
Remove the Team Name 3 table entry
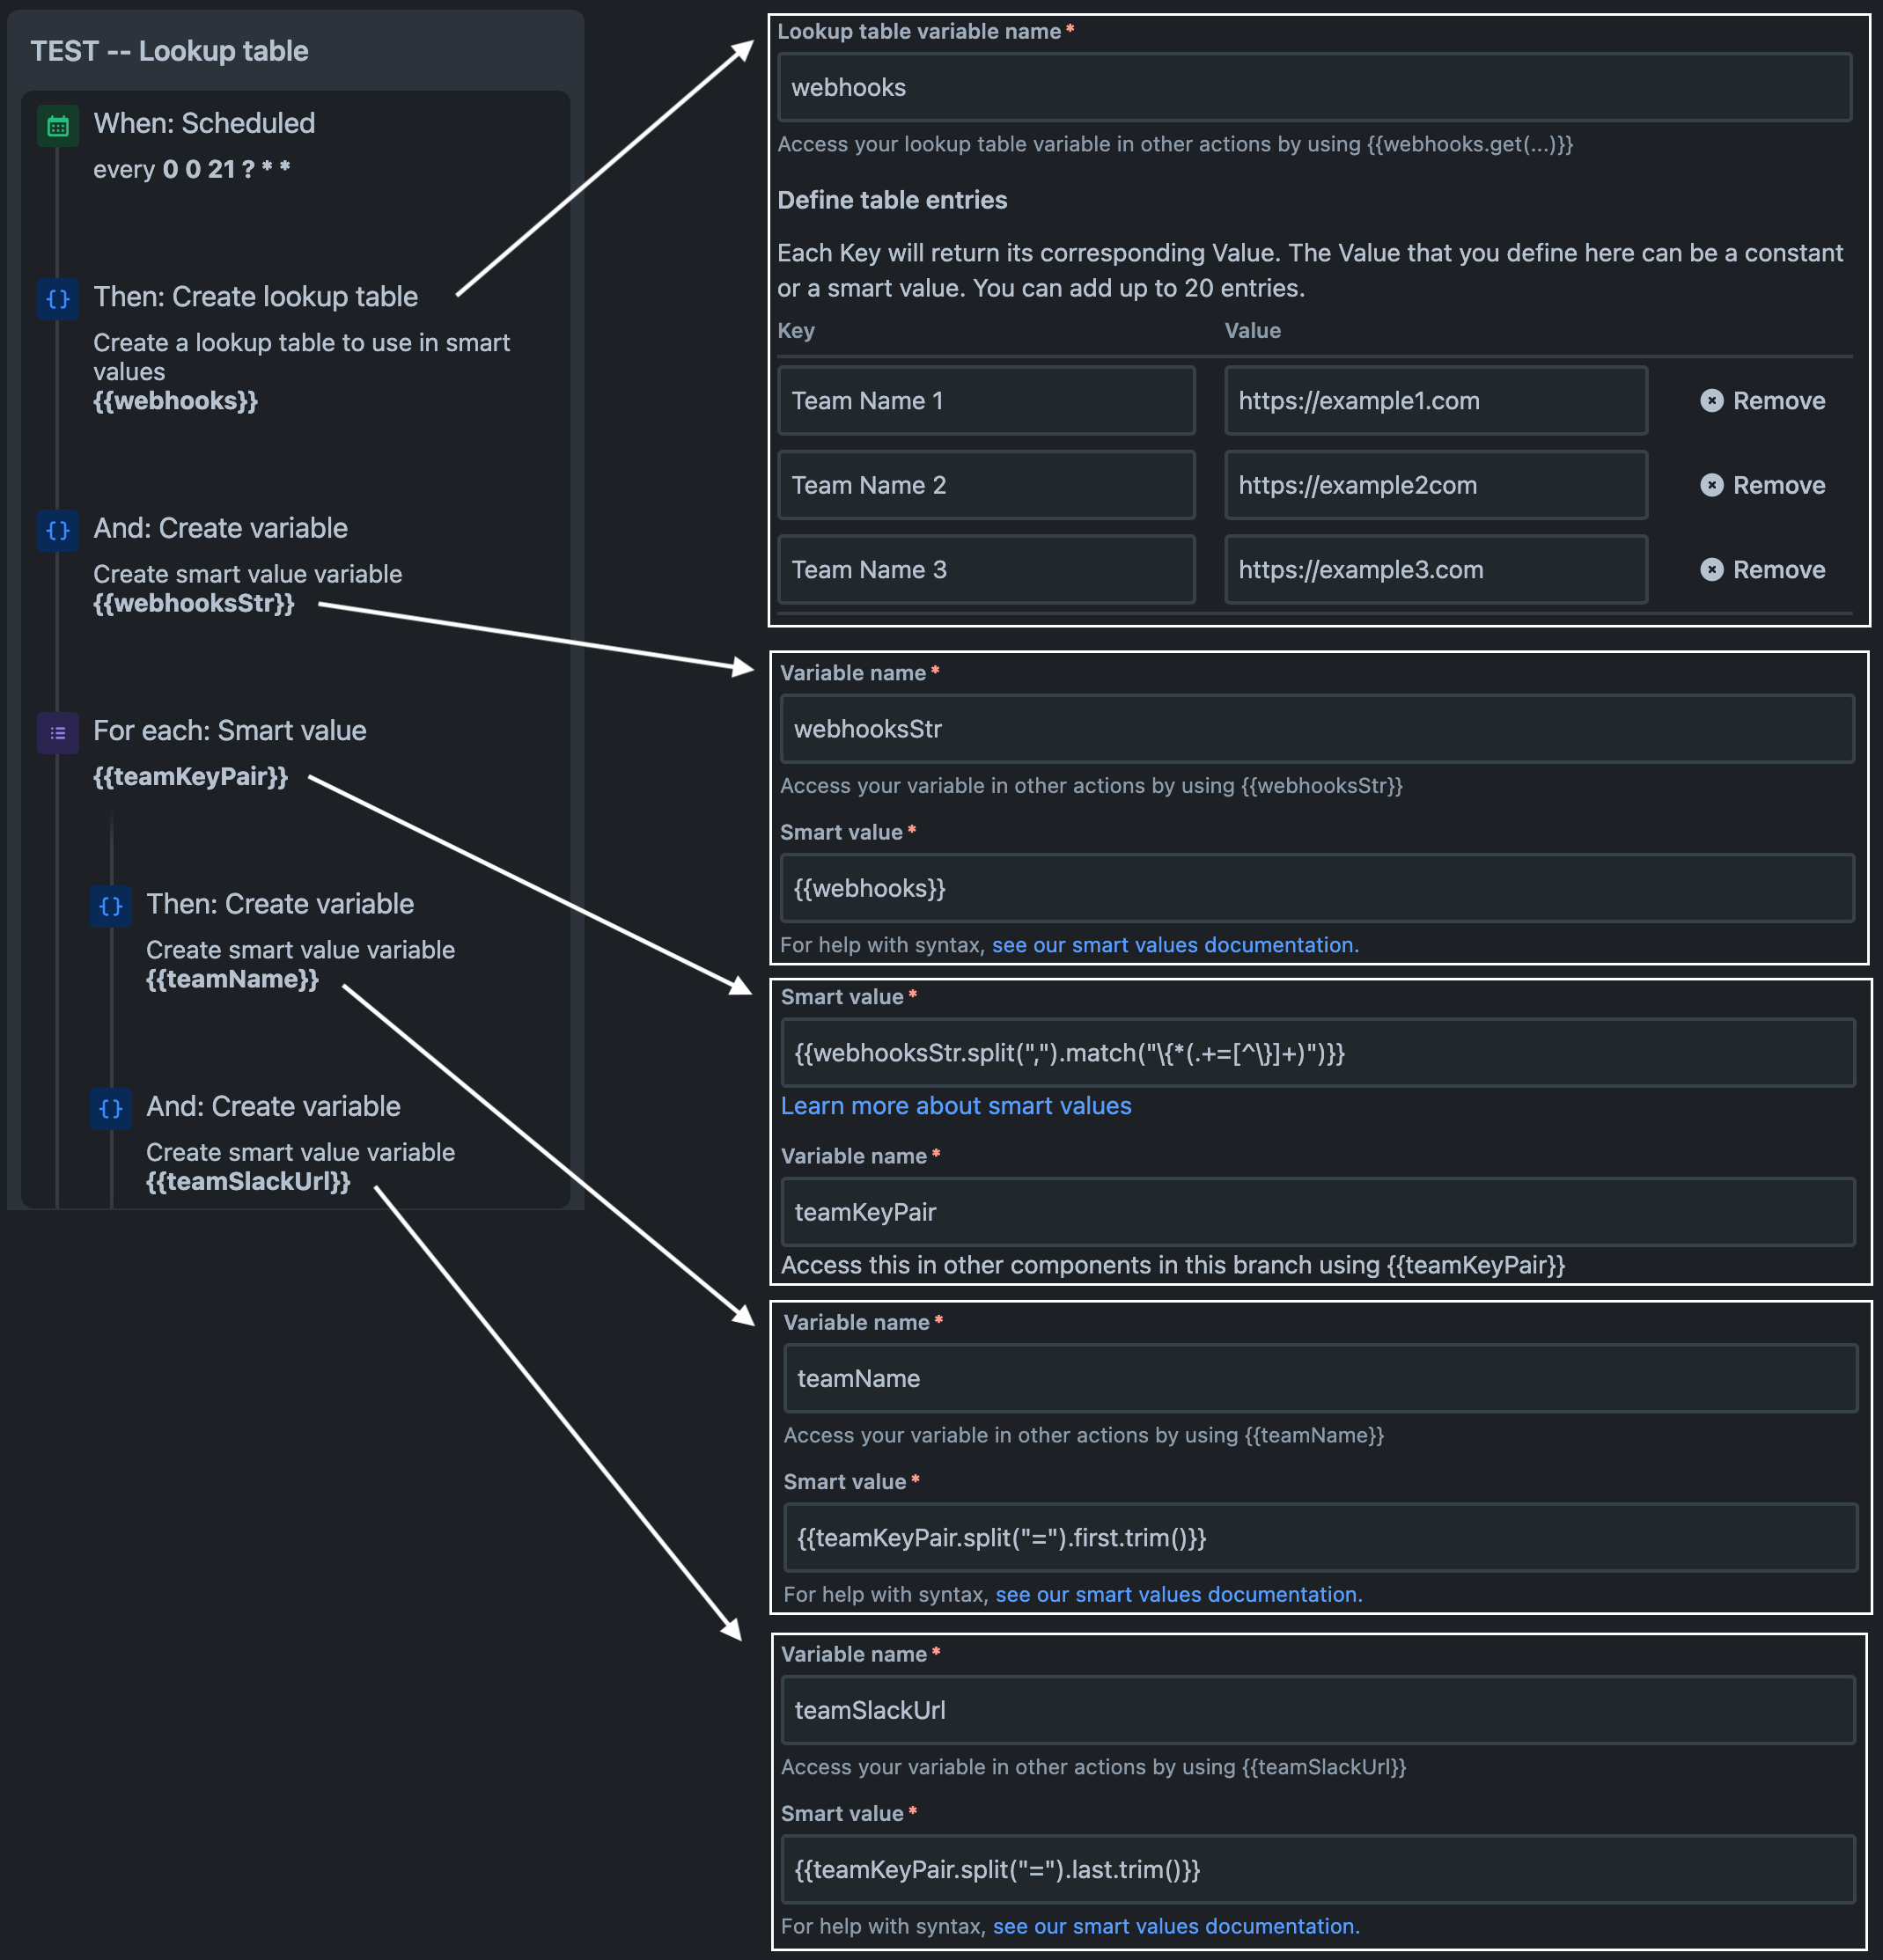pyautogui.click(x=1762, y=570)
